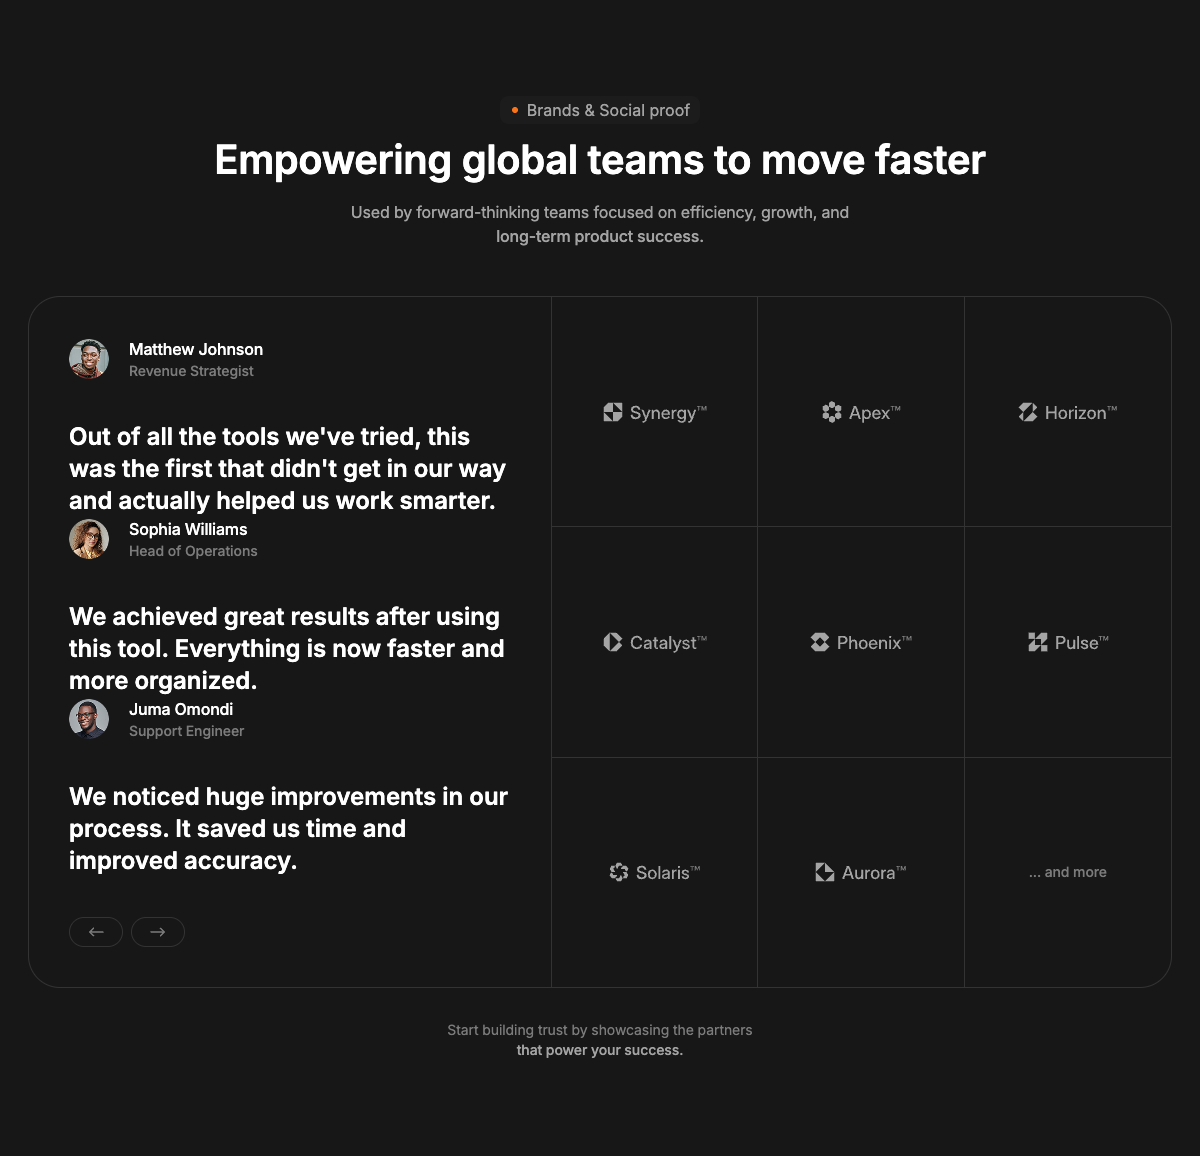Click the Catalyst logo icon
1200x1156 pixels.
pyautogui.click(x=613, y=642)
